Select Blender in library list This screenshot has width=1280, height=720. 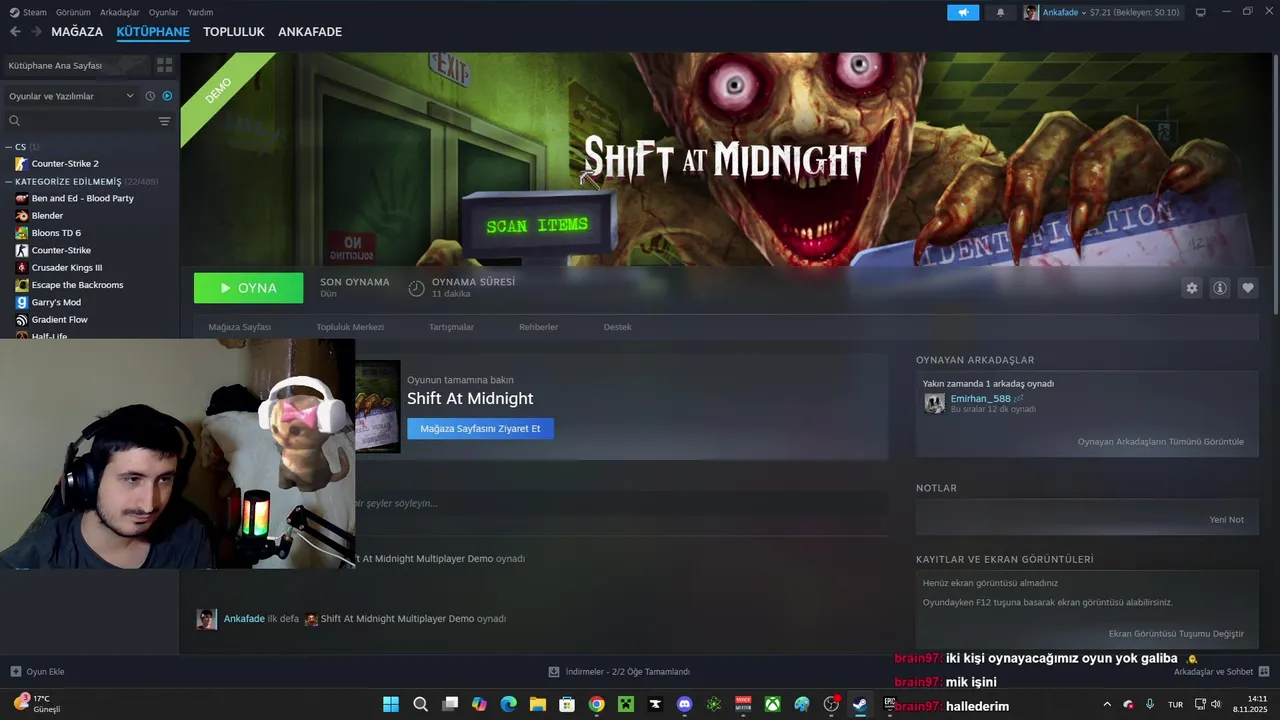(47, 216)
